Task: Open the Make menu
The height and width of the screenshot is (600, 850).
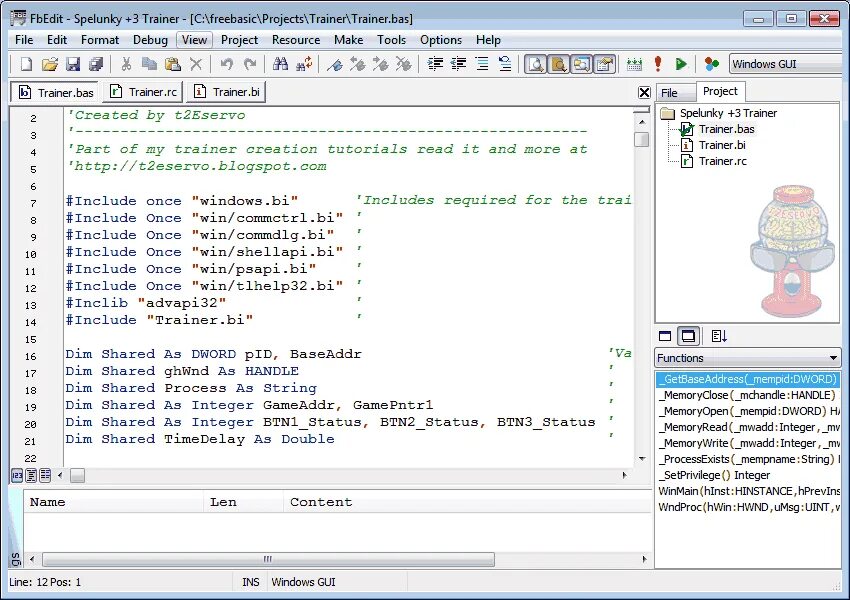Action: click(x=349, y=40)
